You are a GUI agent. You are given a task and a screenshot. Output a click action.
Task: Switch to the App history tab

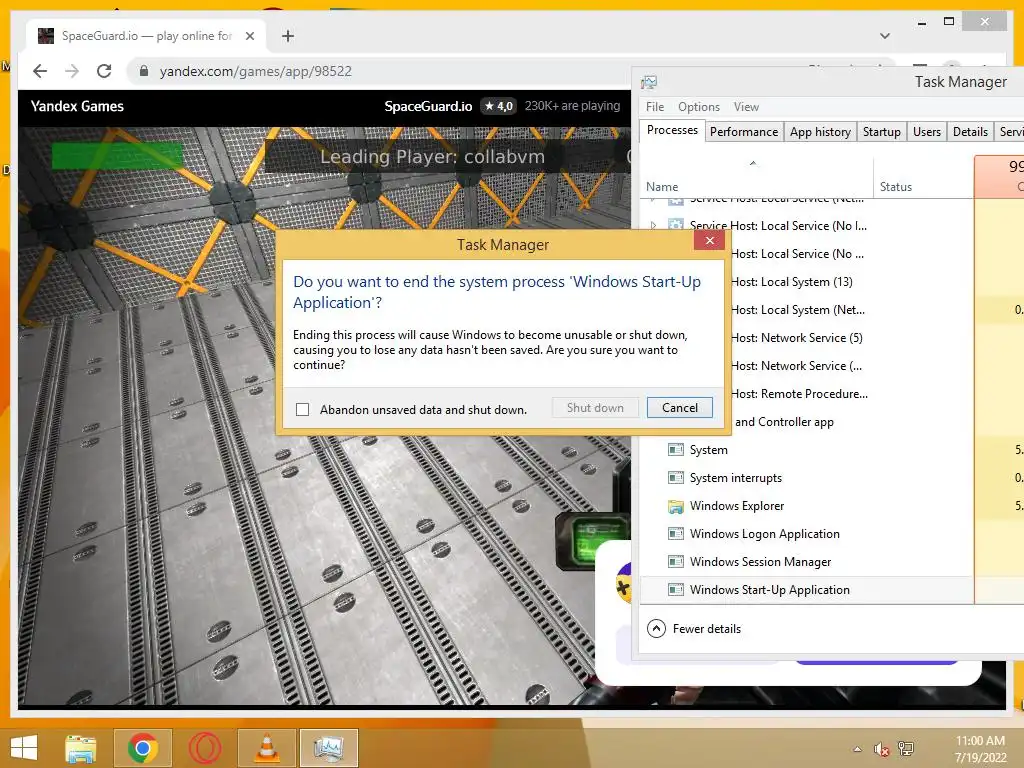(820, 132)
